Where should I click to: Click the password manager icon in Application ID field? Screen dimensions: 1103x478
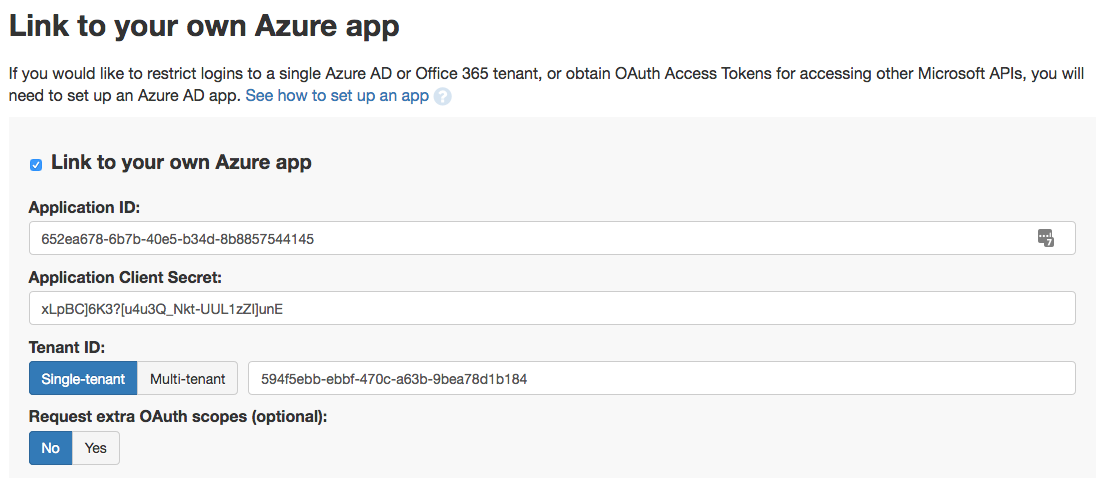pyautogui.click(x=1046, y=238)
